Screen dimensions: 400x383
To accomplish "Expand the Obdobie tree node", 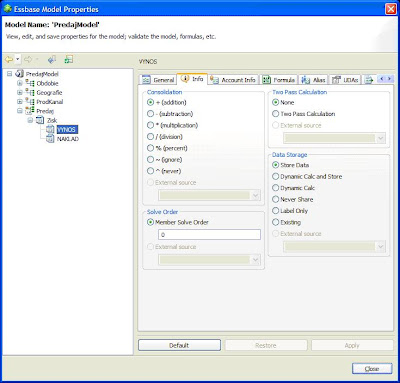I will tap(20, 83).
